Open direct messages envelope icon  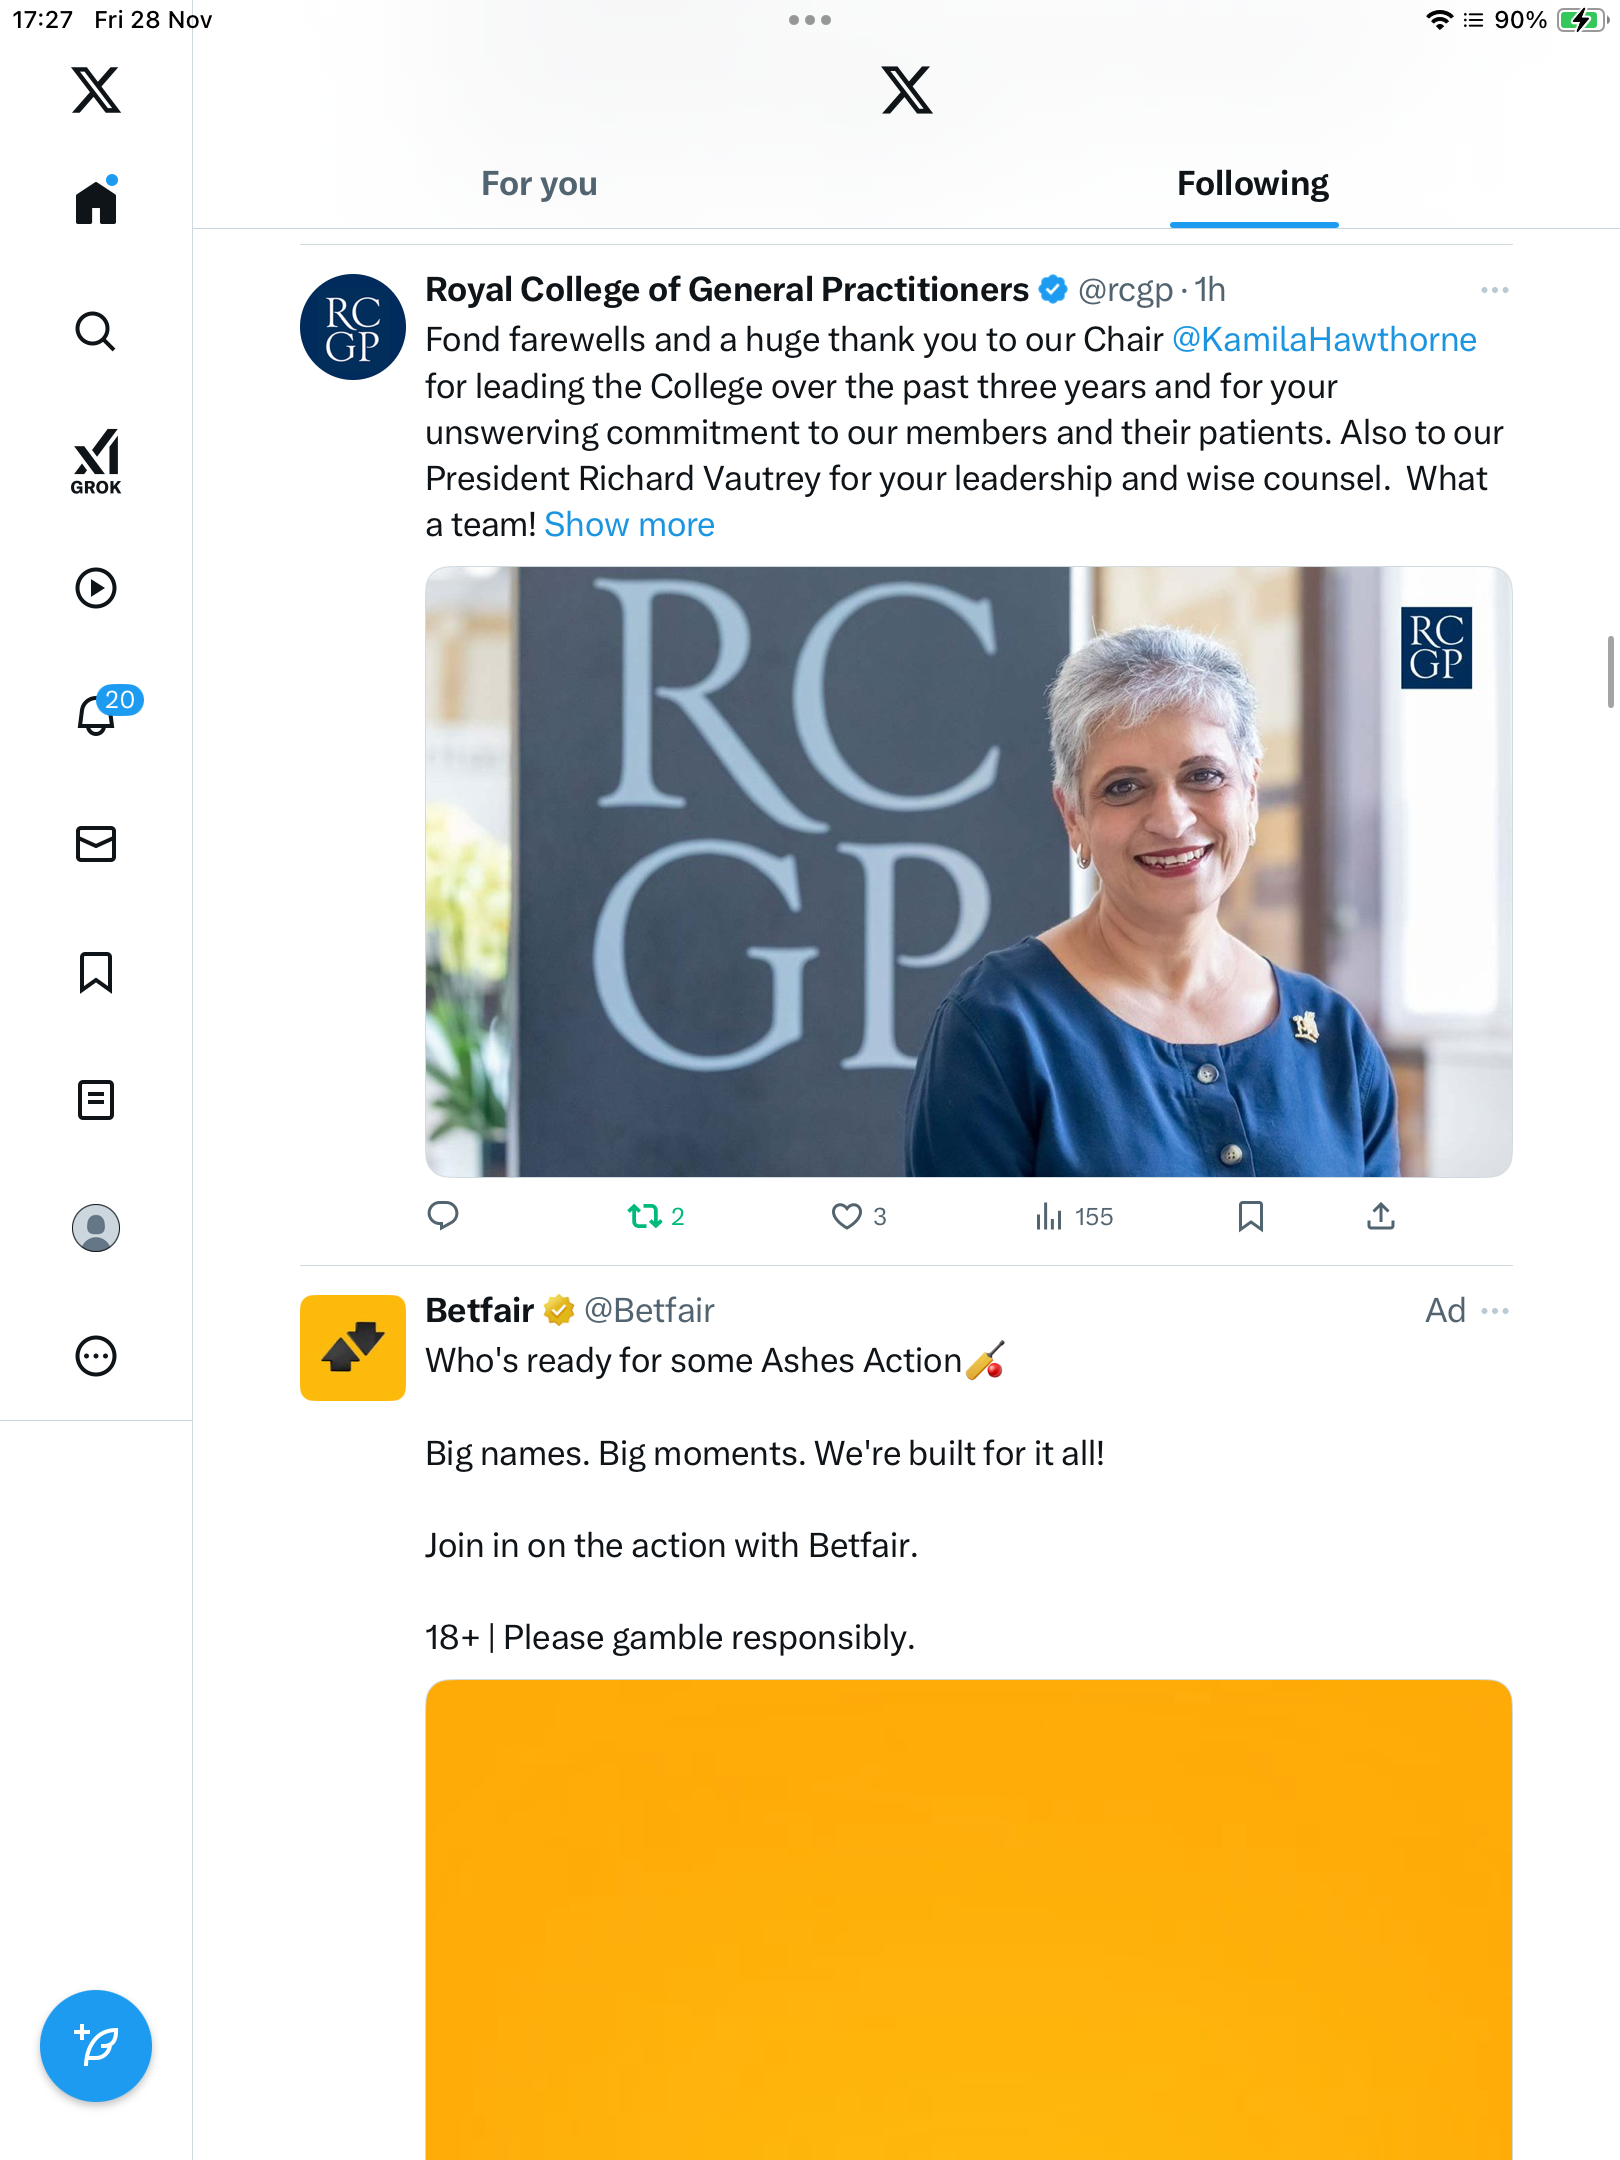coord(96,844)
